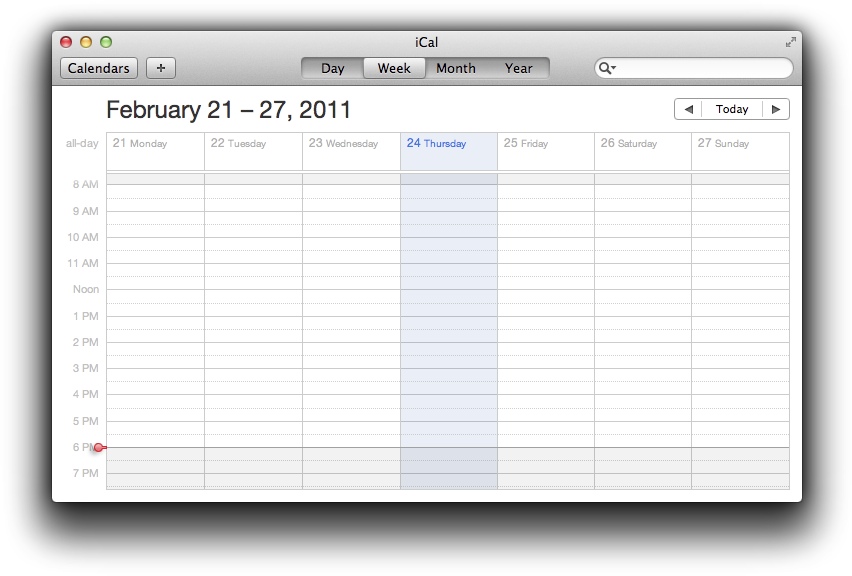Switch to Week view
852x576 pixels.
(394, 68)
